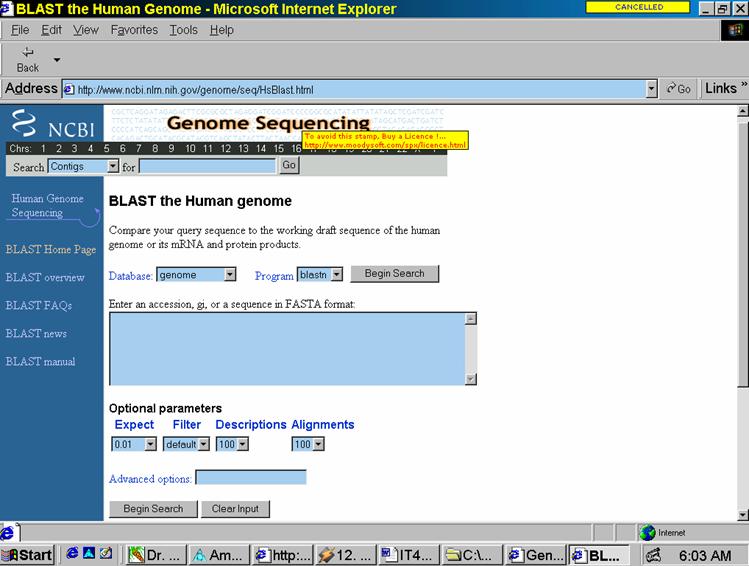Click the Internet zone globe icon
Screen dimensions: 749x566
647,533
